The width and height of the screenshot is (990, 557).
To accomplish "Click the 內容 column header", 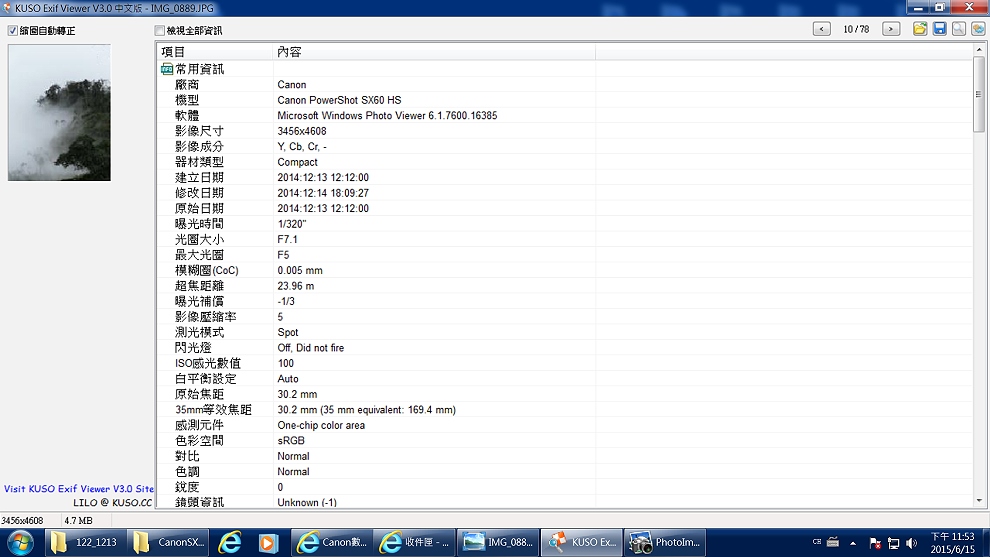I will tap(434, 52).
